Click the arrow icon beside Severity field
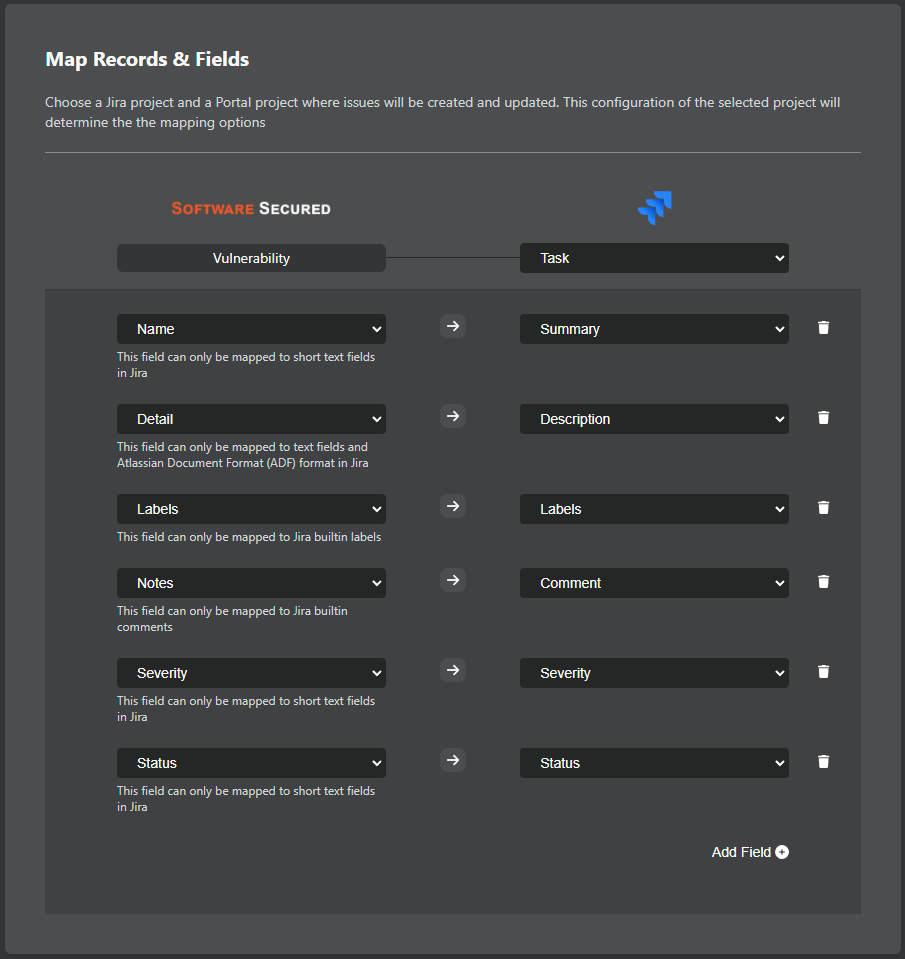905x959 pixels. click(453, 670)
